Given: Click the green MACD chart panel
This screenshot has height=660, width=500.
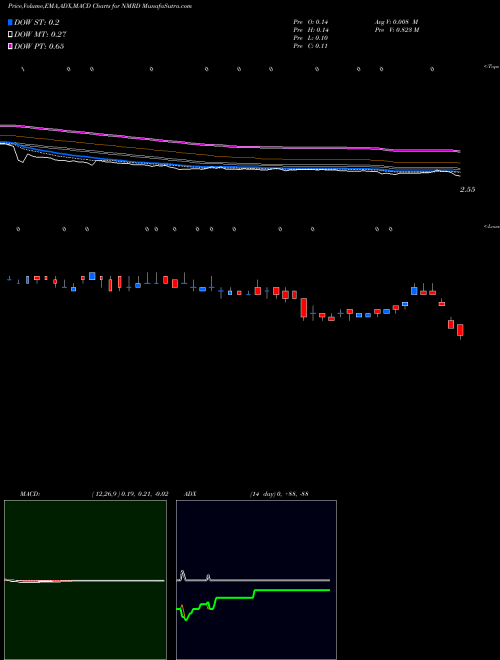Looking at the screenshot, I should pos(85,580).
